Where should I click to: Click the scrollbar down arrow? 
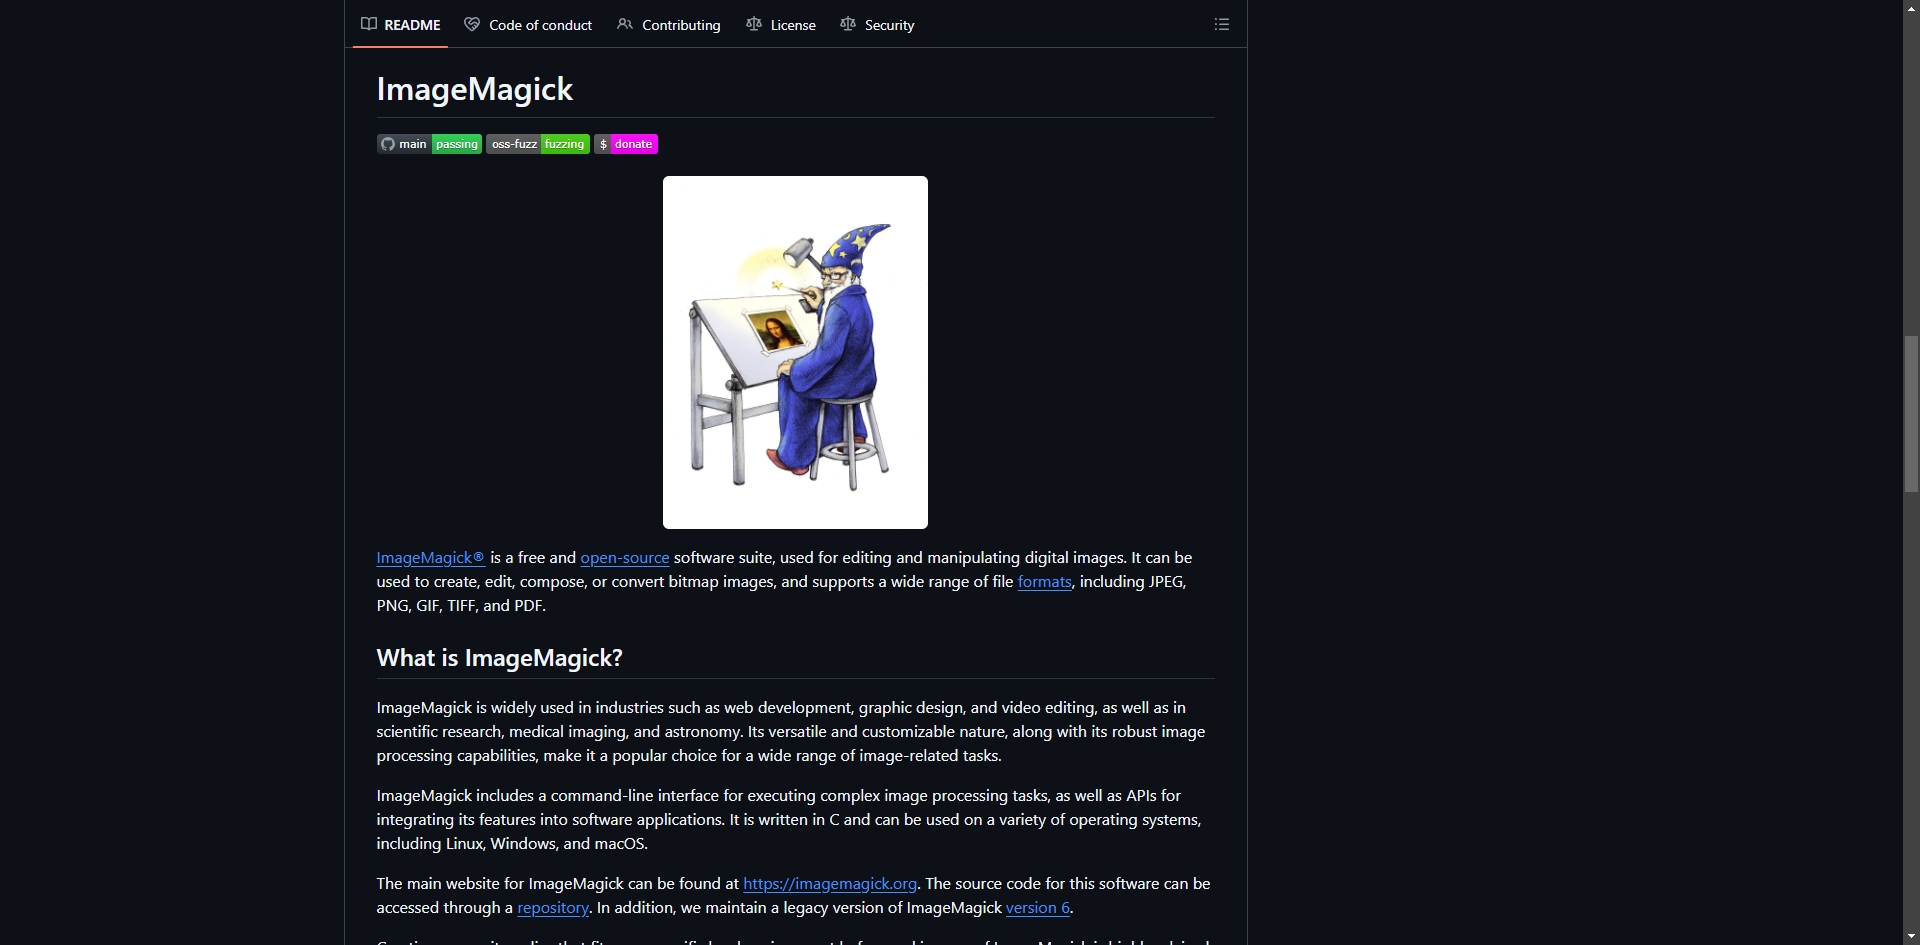(1911, 937)
